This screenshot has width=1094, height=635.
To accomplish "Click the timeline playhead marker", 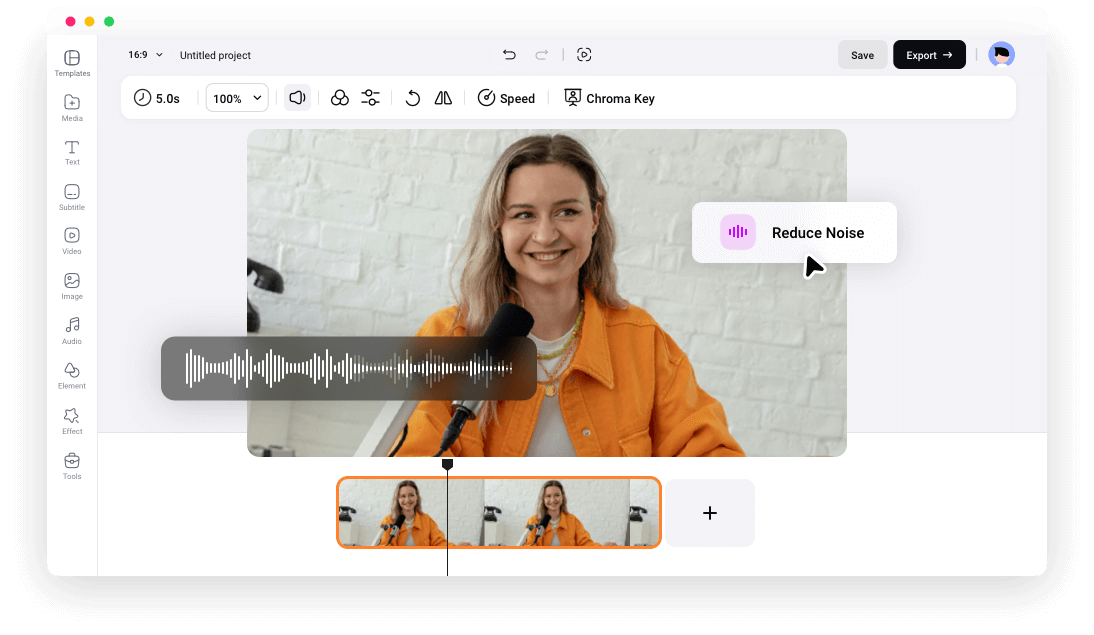I will click(447, 464).
